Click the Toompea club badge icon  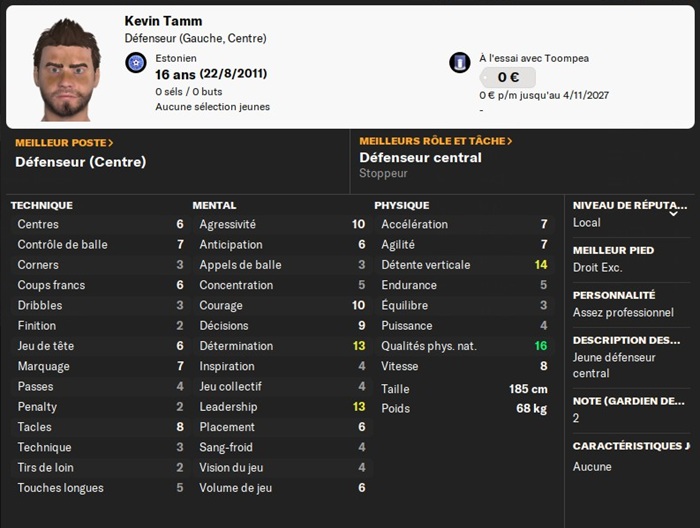[x=460, y=63]
